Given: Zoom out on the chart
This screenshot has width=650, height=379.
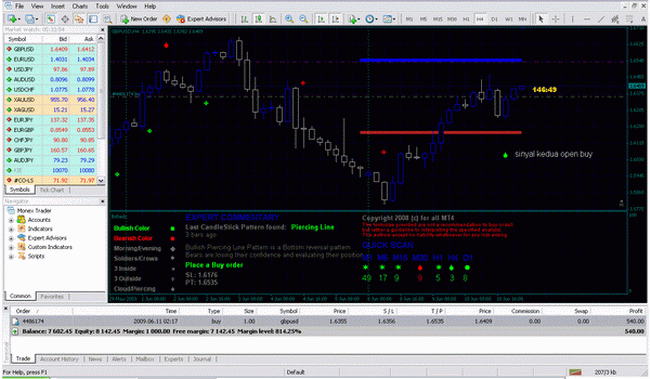Looking at the screenshot, I should click(x=303, y=19).
